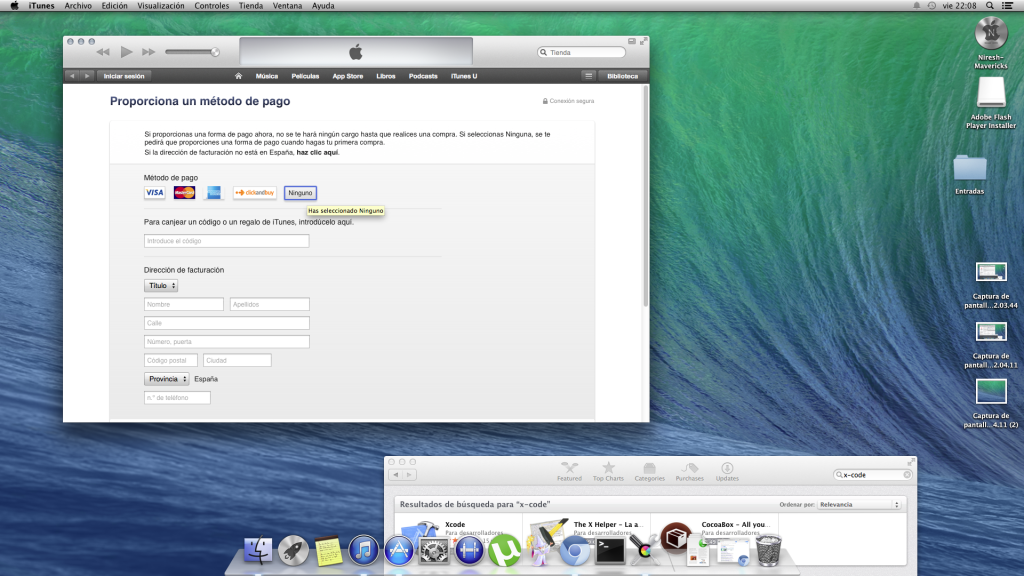Click the Apellidos input field

(x=270, y=304)
